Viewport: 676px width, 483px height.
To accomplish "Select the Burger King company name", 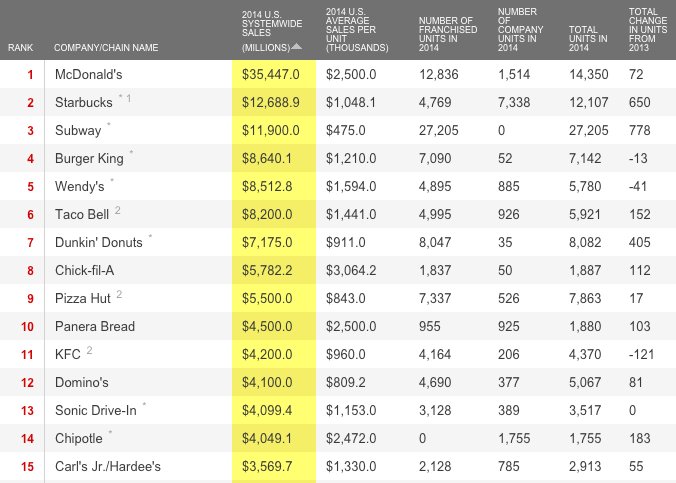I will (x=89, y=158).
